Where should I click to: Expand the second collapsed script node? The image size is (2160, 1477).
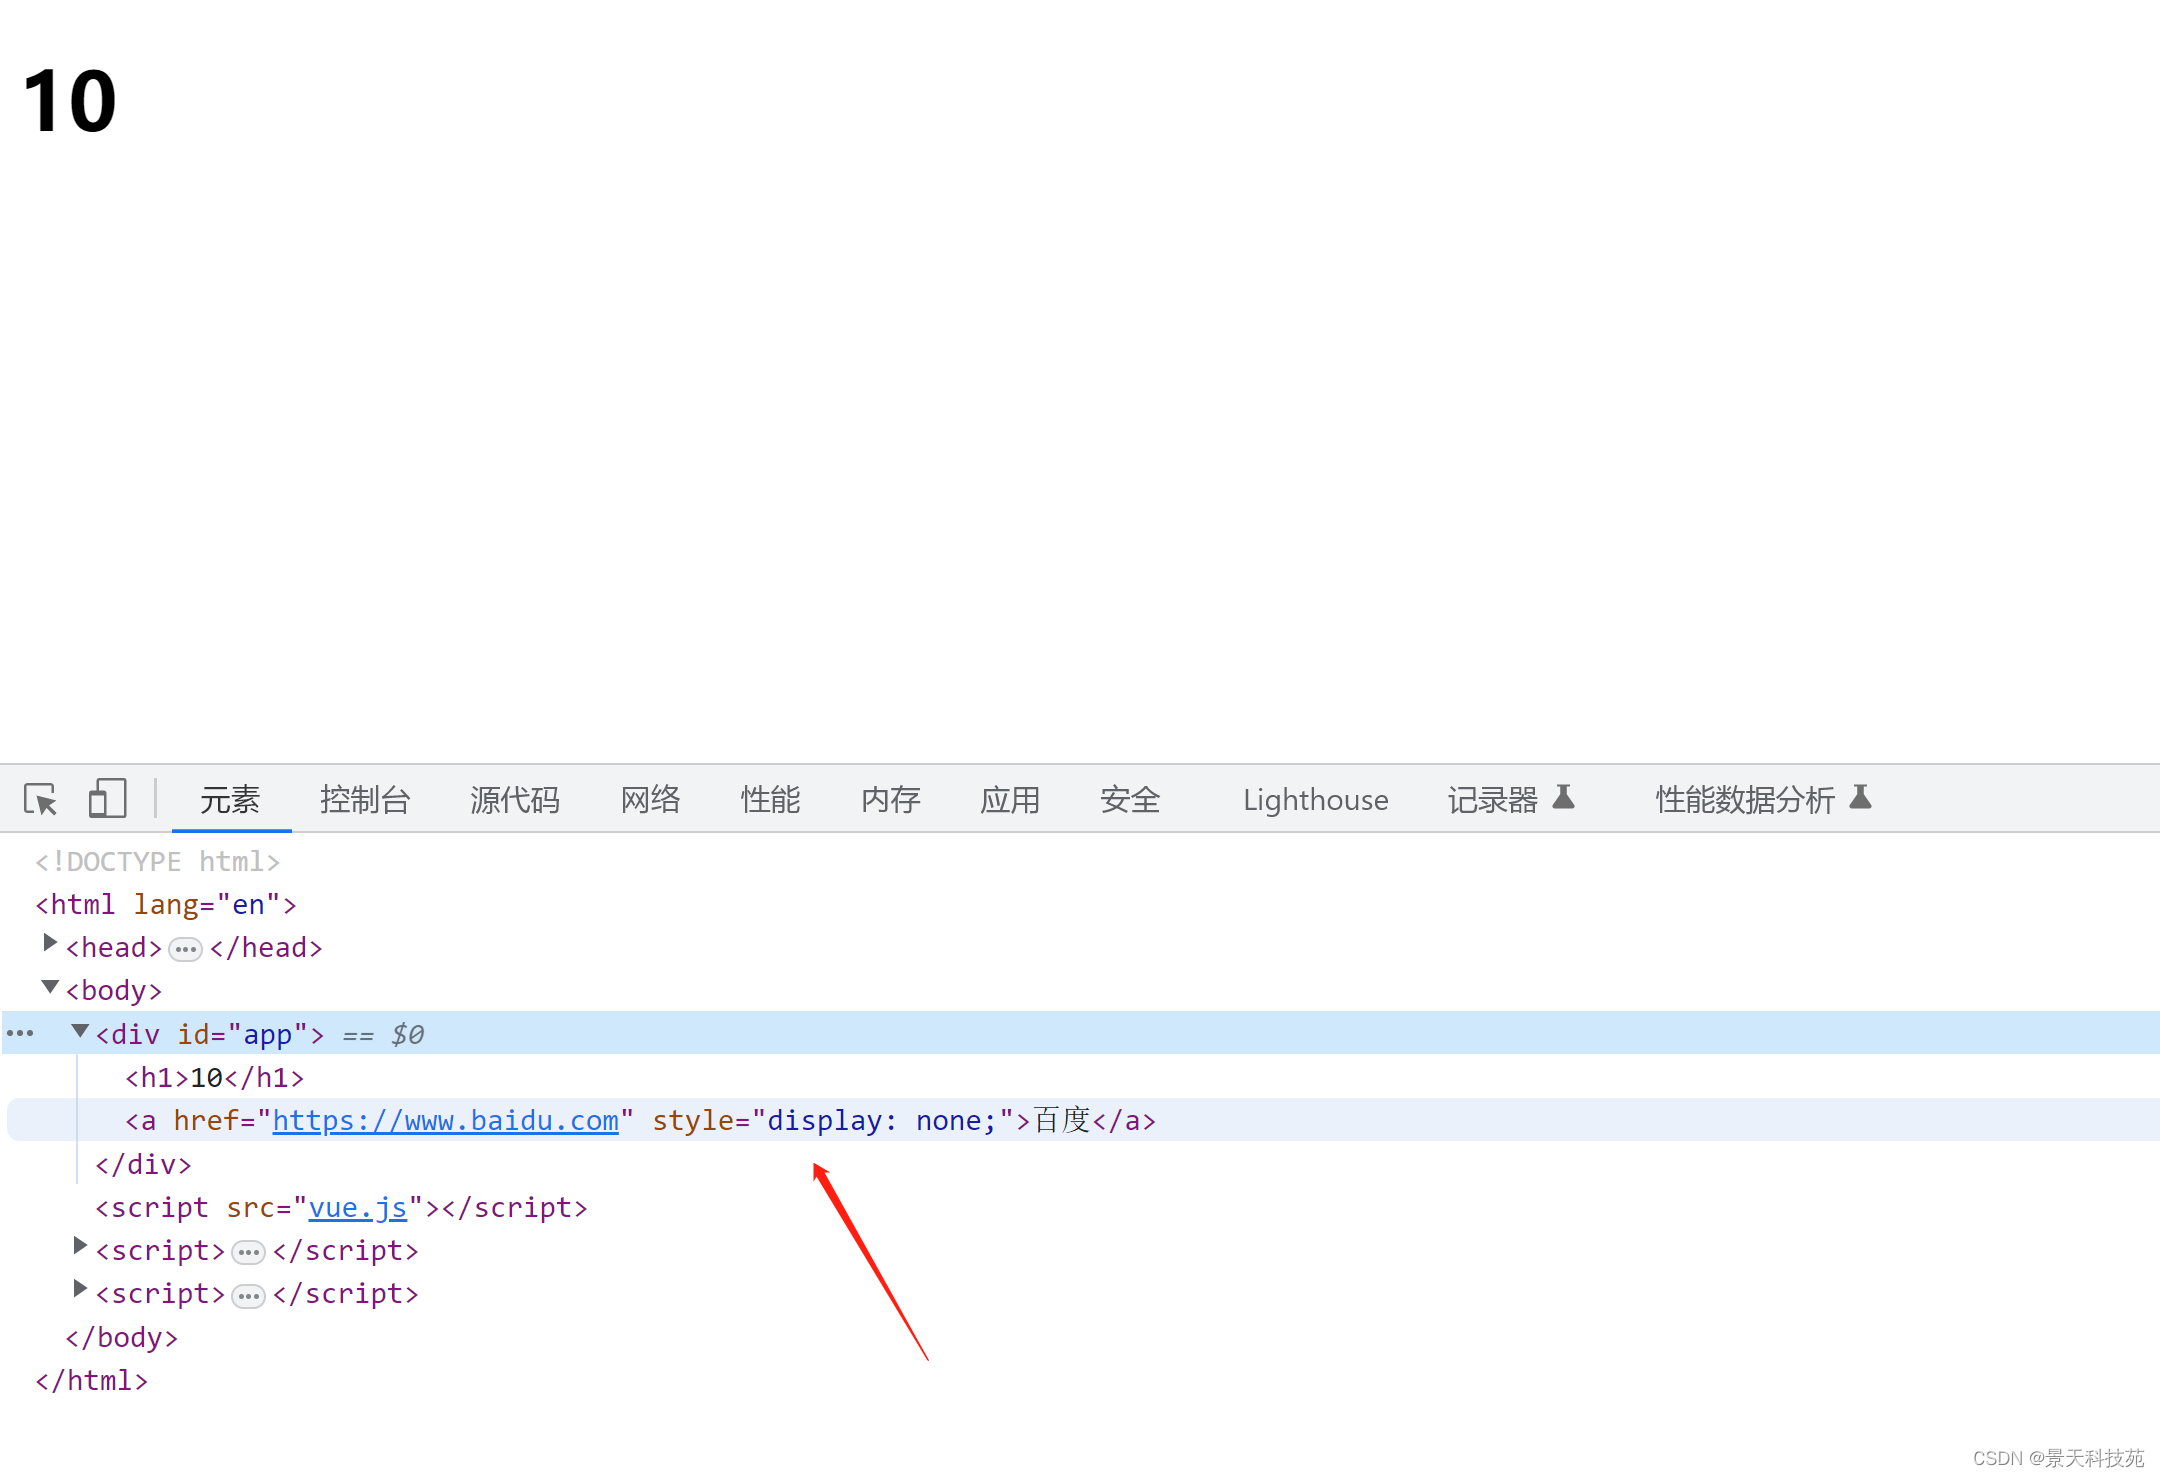tap(80, 1289)
